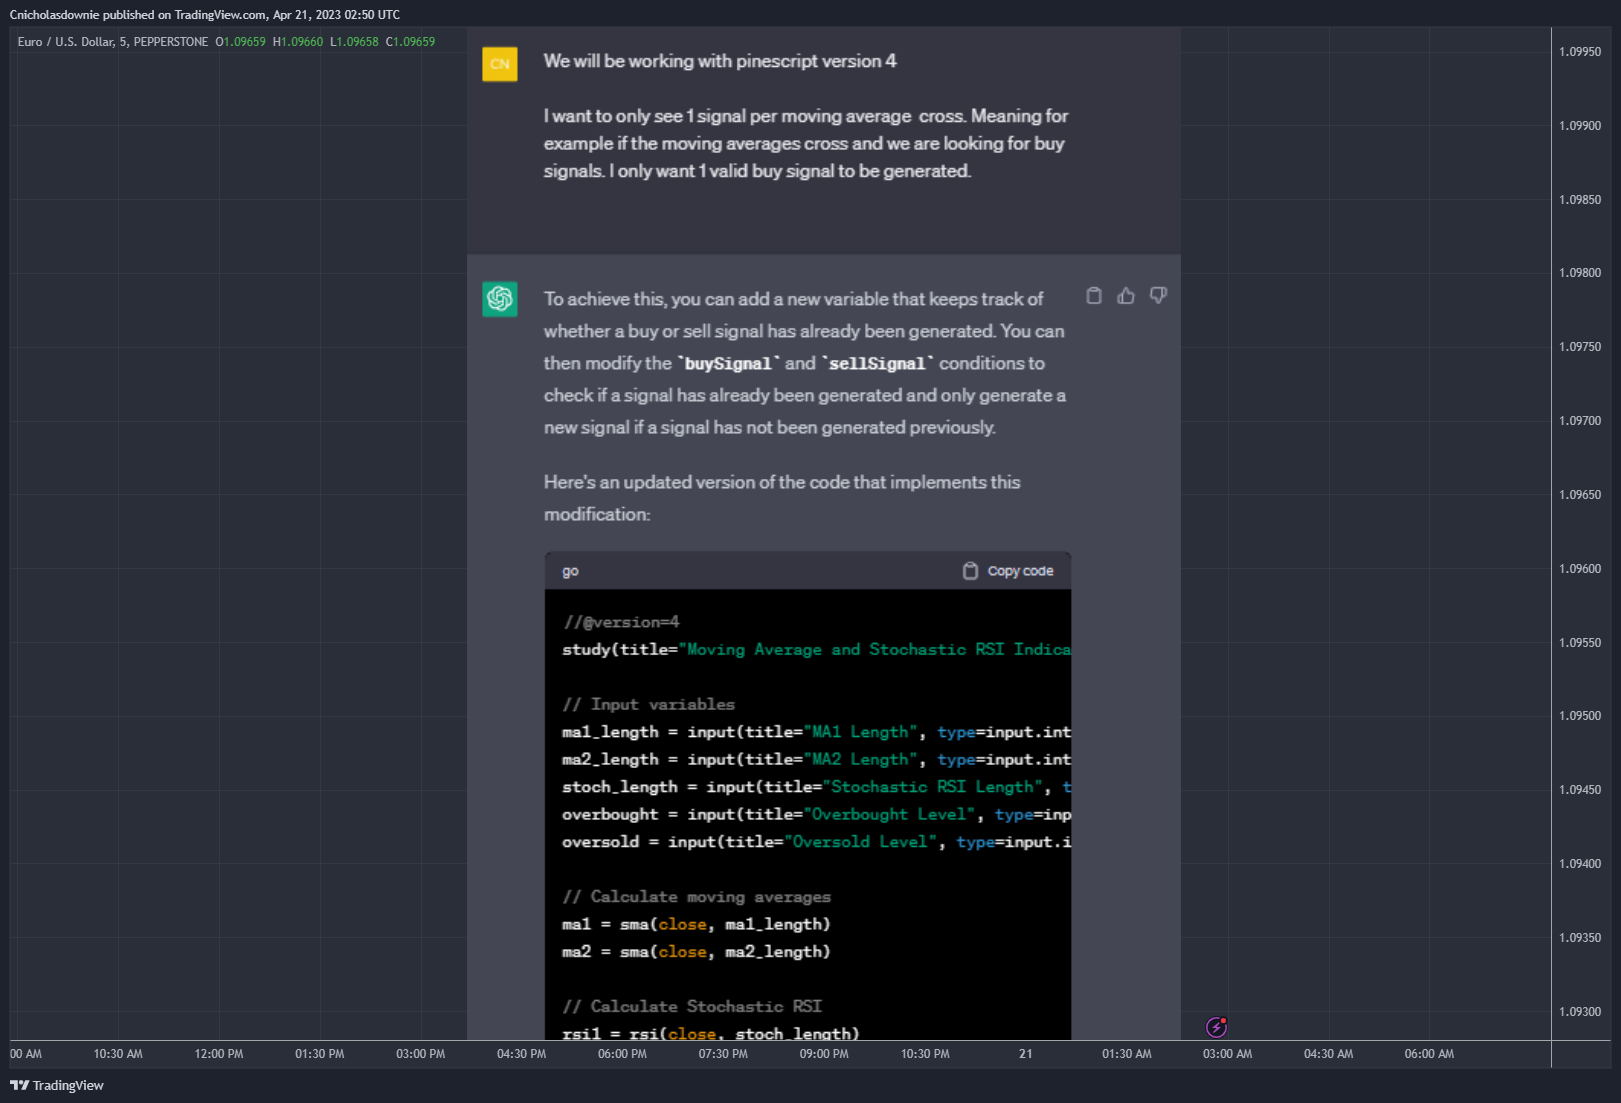The height and width of the screenshot is (1103, 1621).
Task: Click the 21 date label on time axis
Action: [x=1026, y=1054]
